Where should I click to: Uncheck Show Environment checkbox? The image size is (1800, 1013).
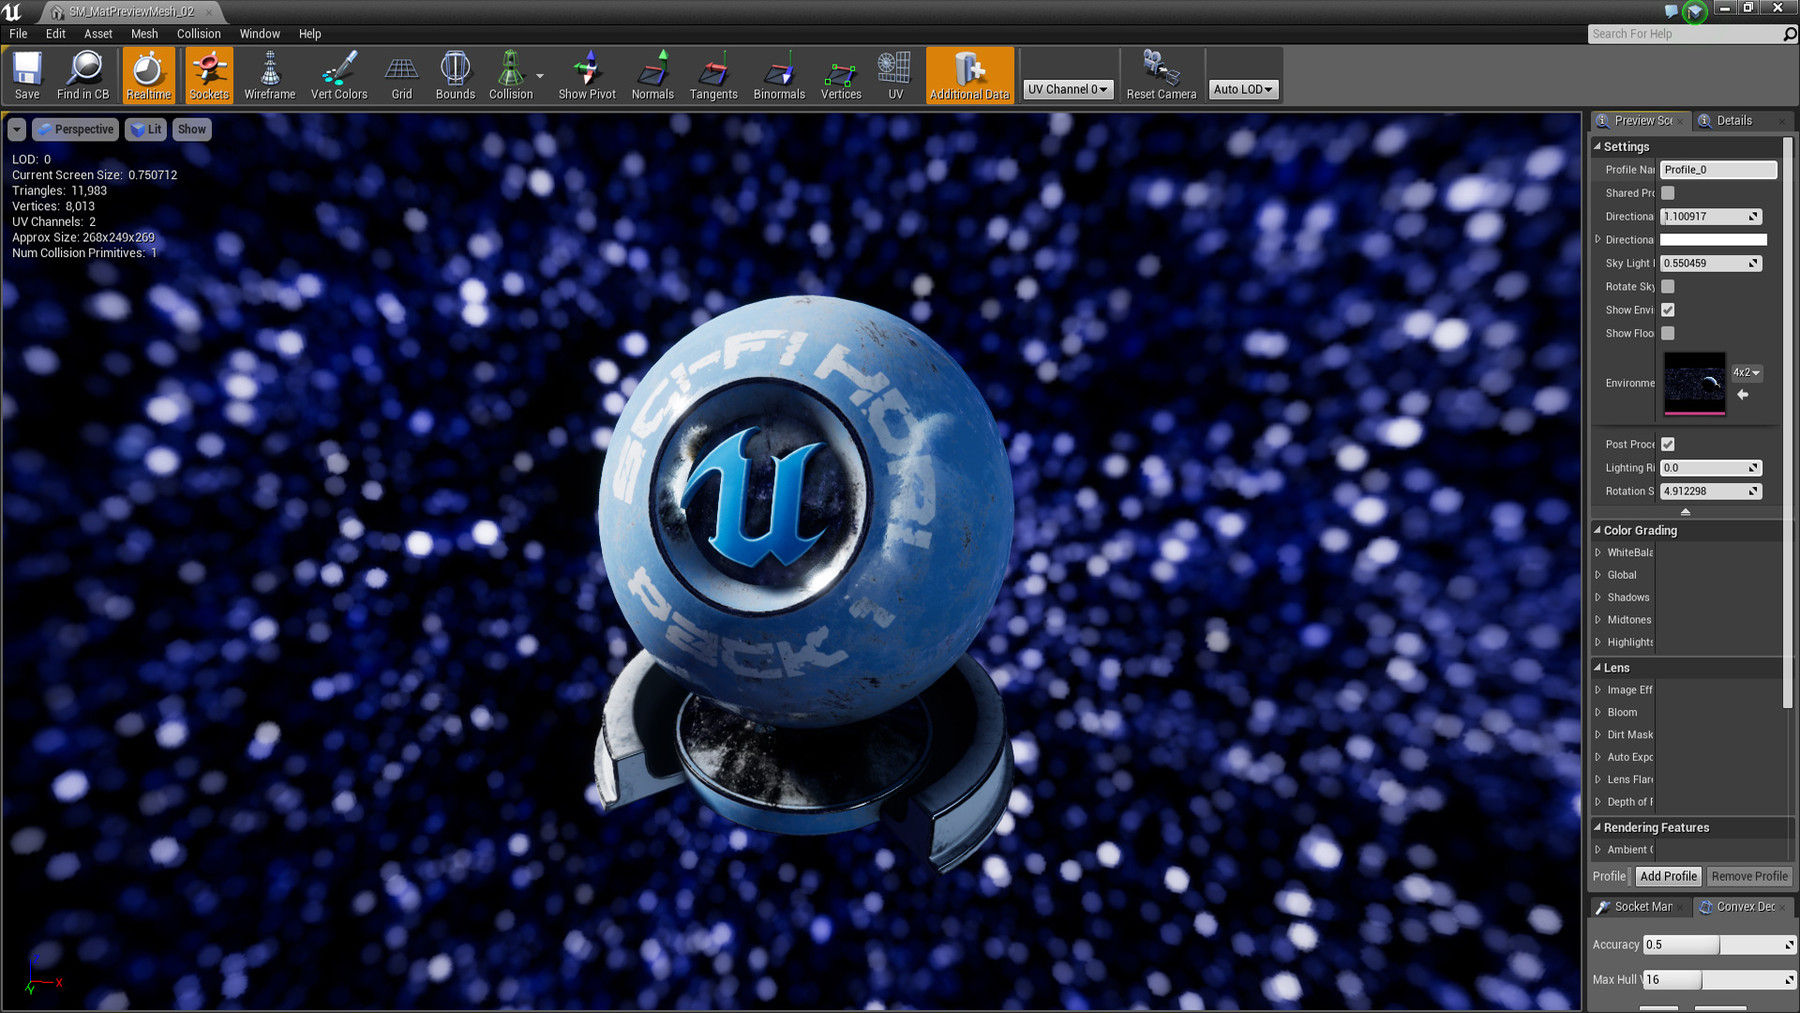click(x=1668, y=310)
